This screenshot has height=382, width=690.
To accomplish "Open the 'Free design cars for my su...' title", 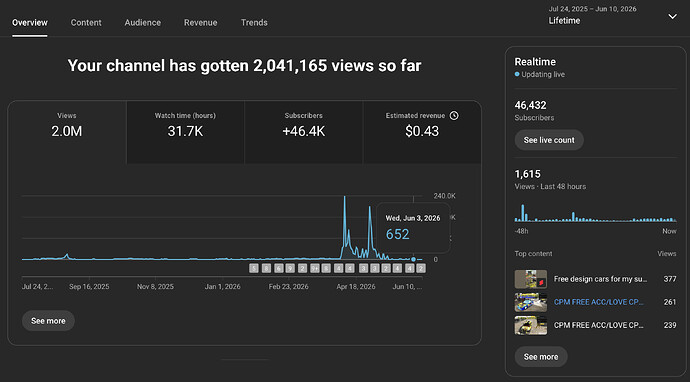I will coord(600,279).
